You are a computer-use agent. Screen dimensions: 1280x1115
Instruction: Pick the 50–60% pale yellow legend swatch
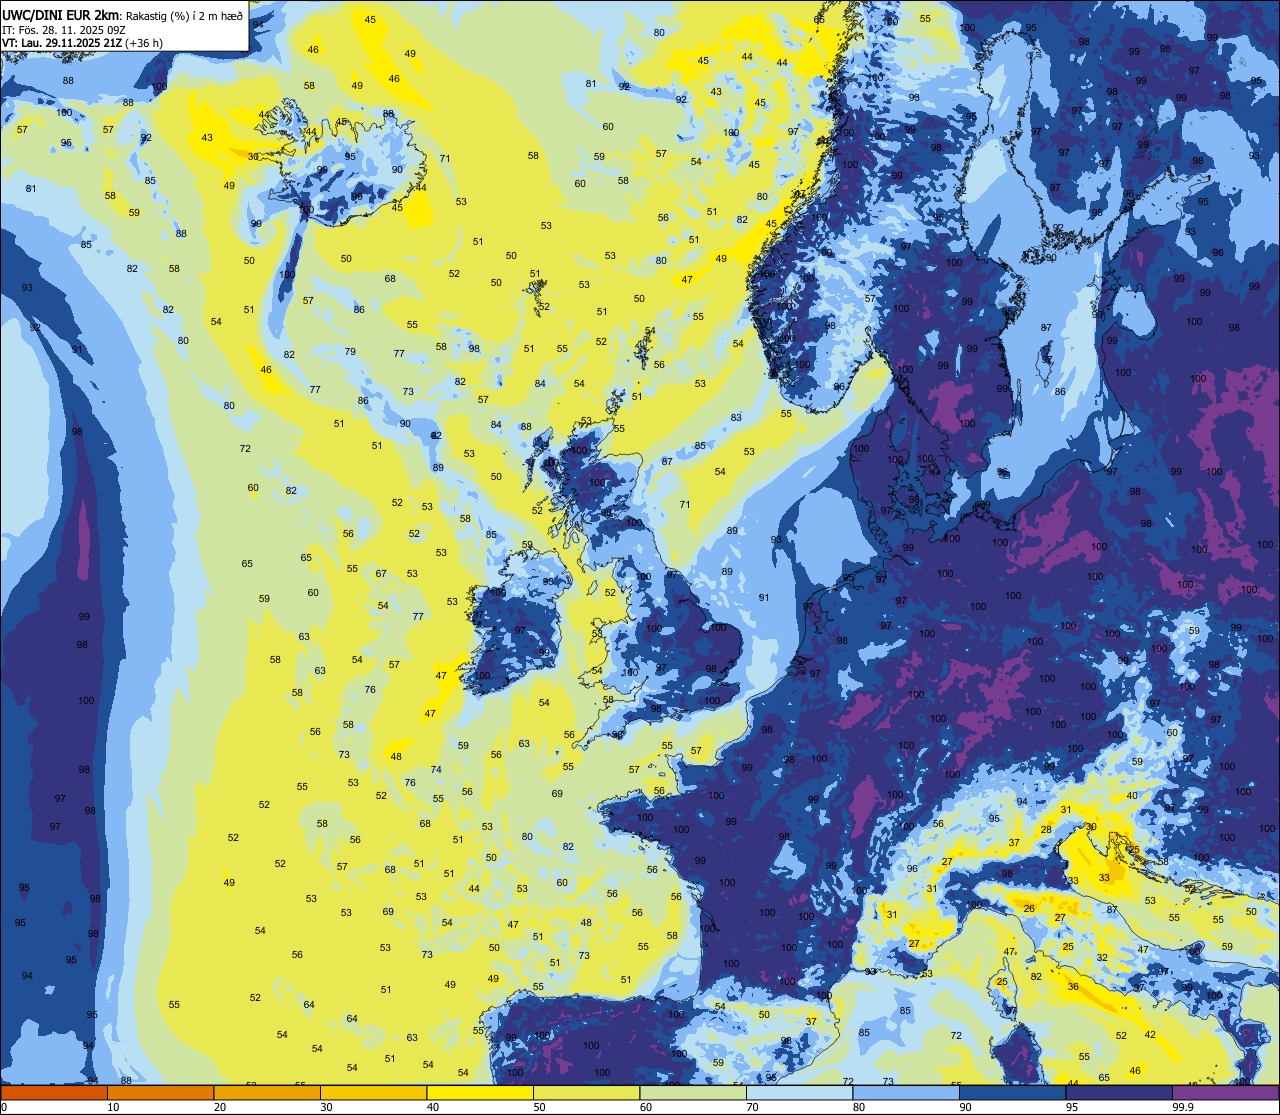click(x=586, y=1092)
